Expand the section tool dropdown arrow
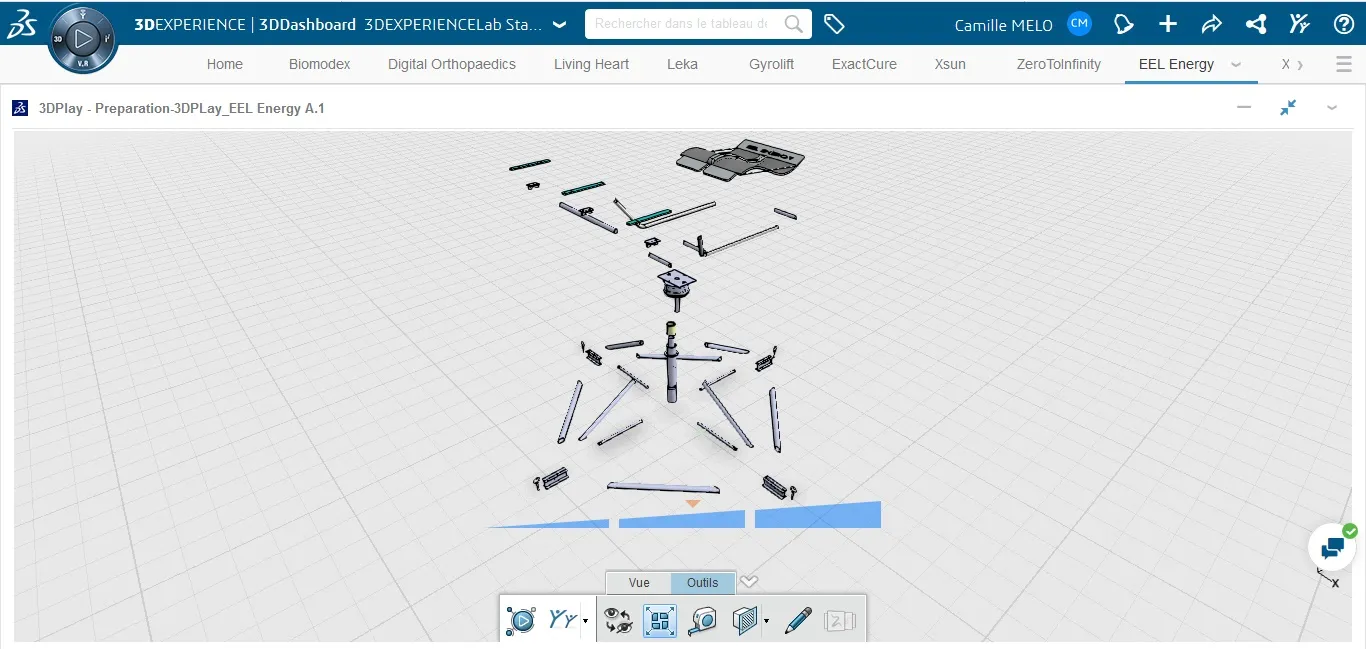This screenshot has height=649, width=1366. click(767, 621)
